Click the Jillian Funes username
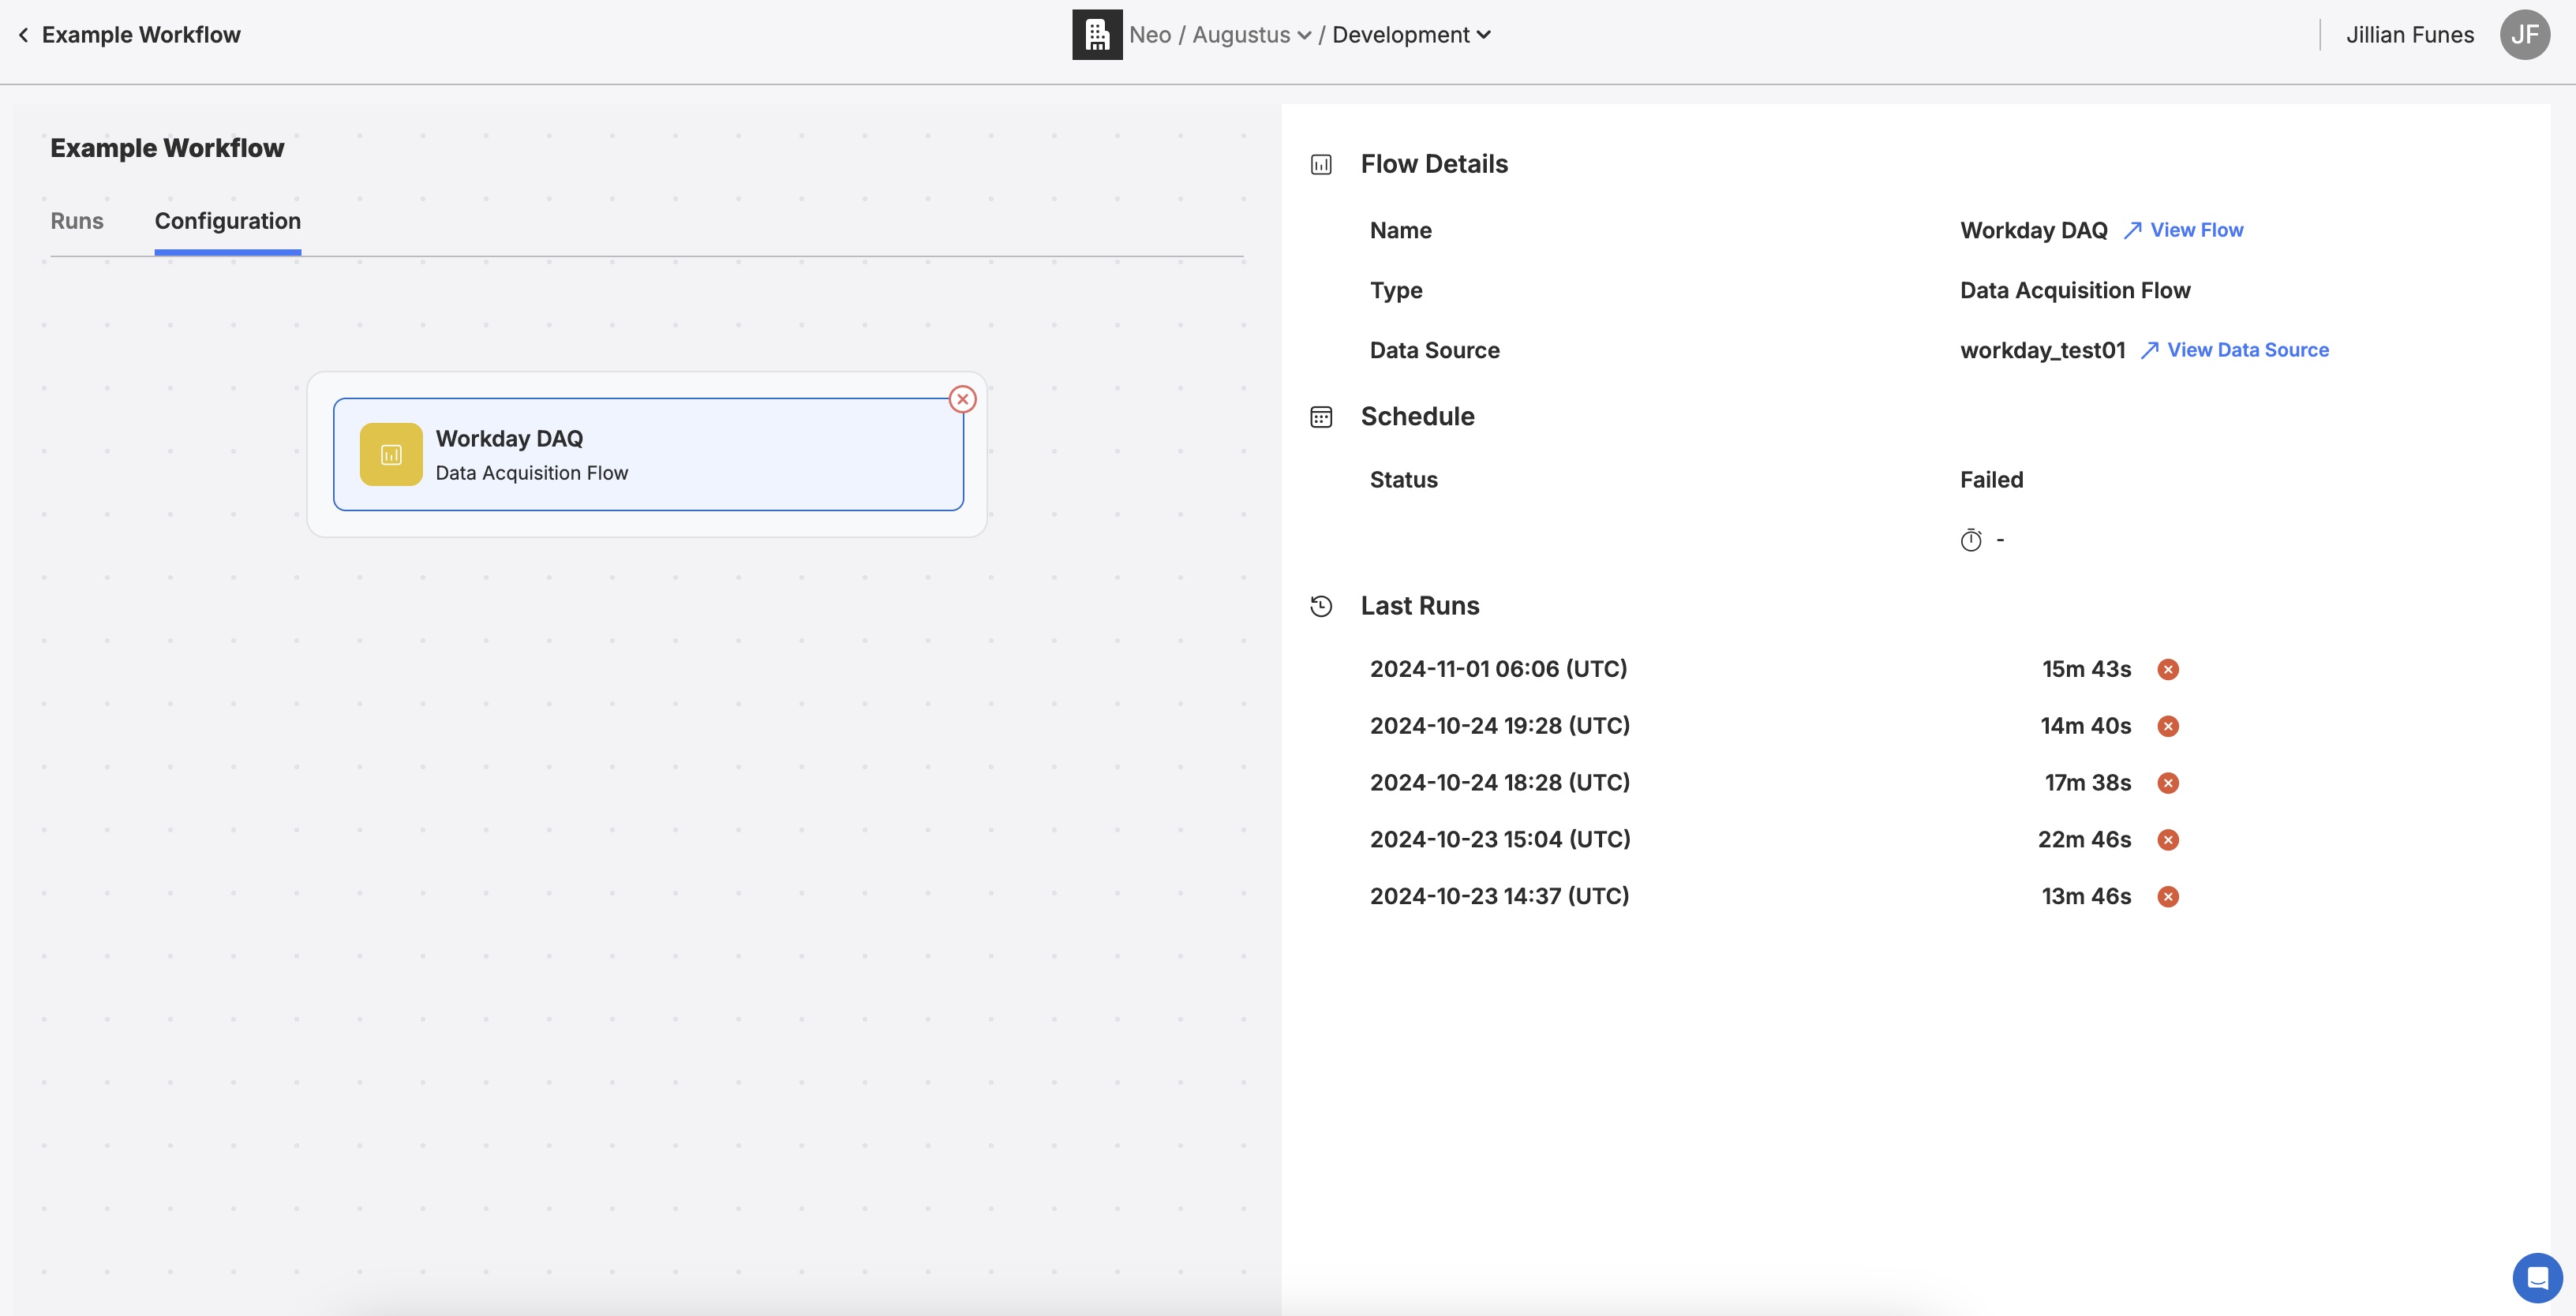 point(2410,35)
